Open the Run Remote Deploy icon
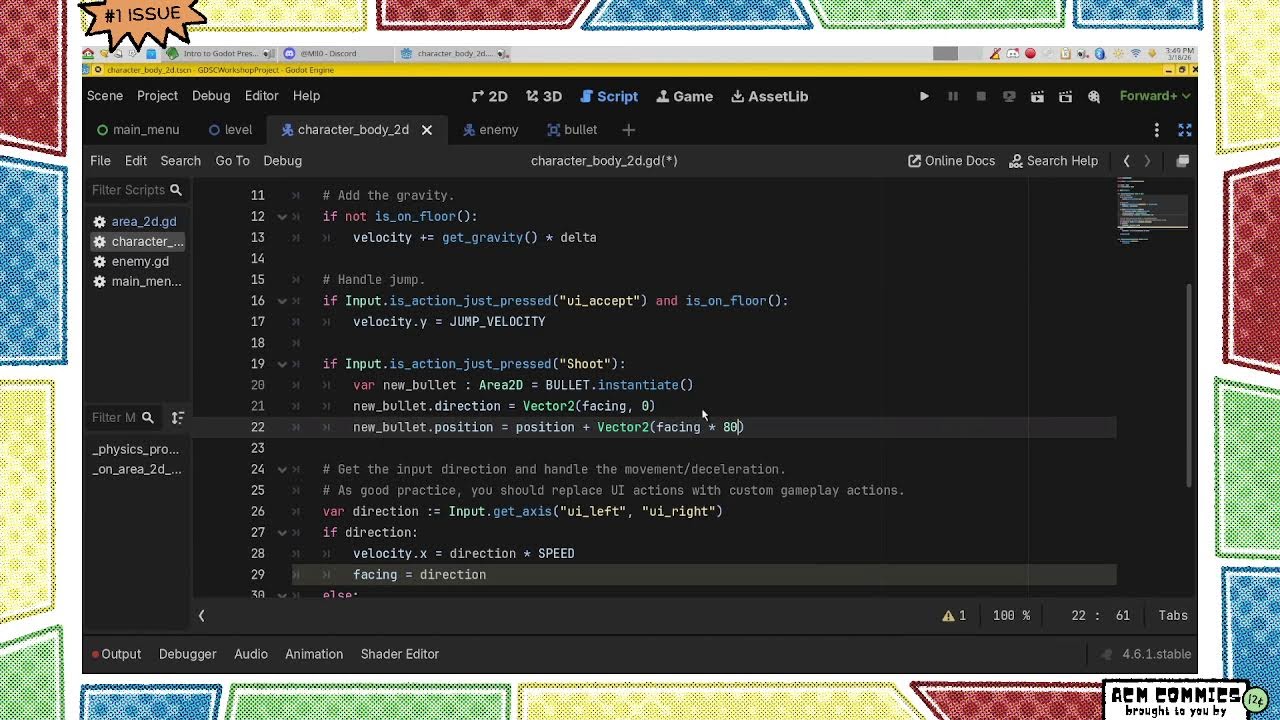Viewport: 1280px width, 720px height. click(1009, 96)
